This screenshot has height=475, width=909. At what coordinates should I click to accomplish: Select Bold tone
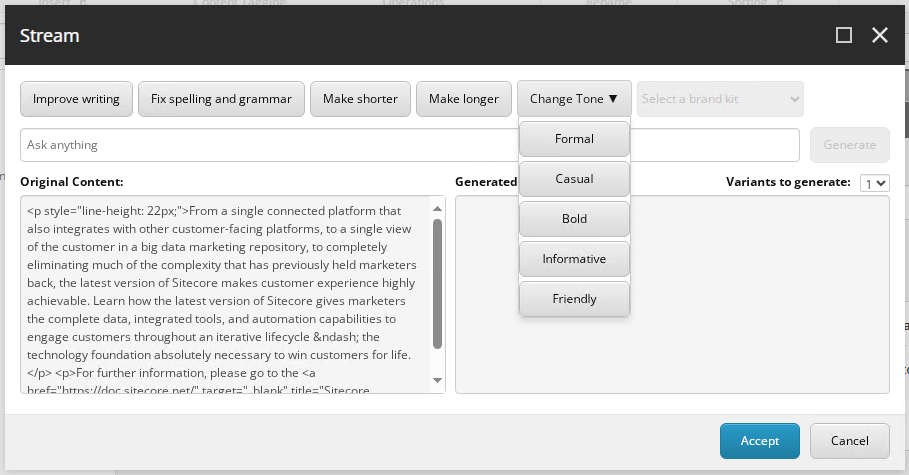point(575,219)
